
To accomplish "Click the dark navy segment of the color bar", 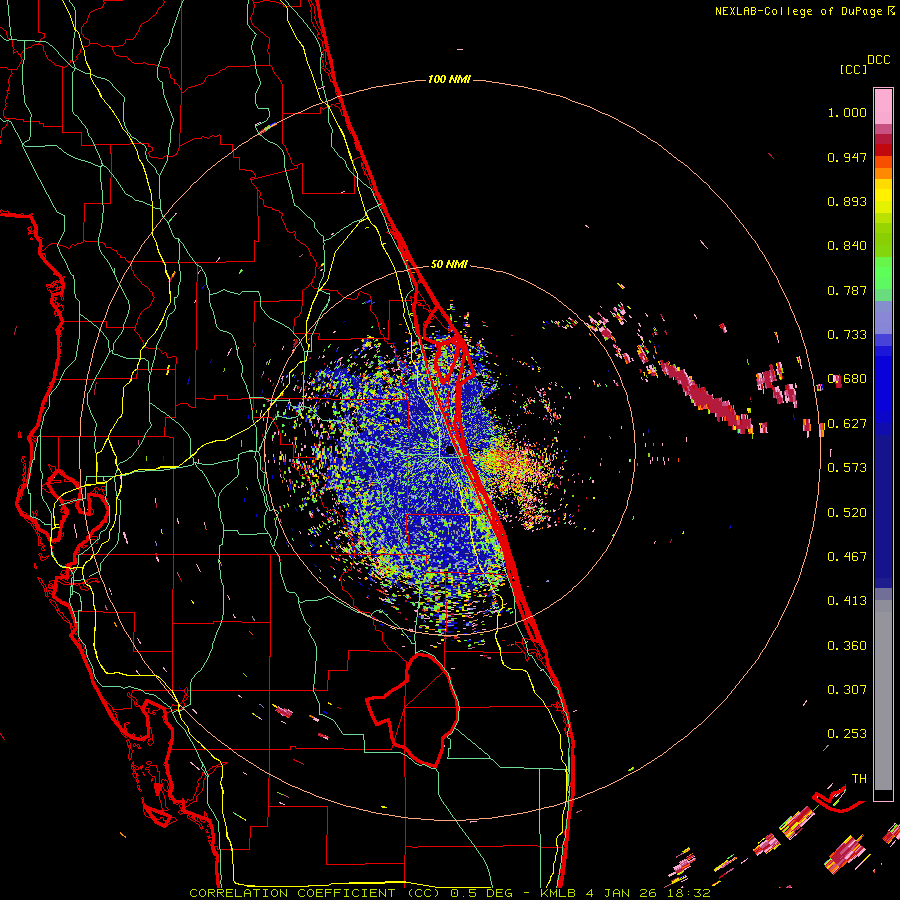I will 883,511.
